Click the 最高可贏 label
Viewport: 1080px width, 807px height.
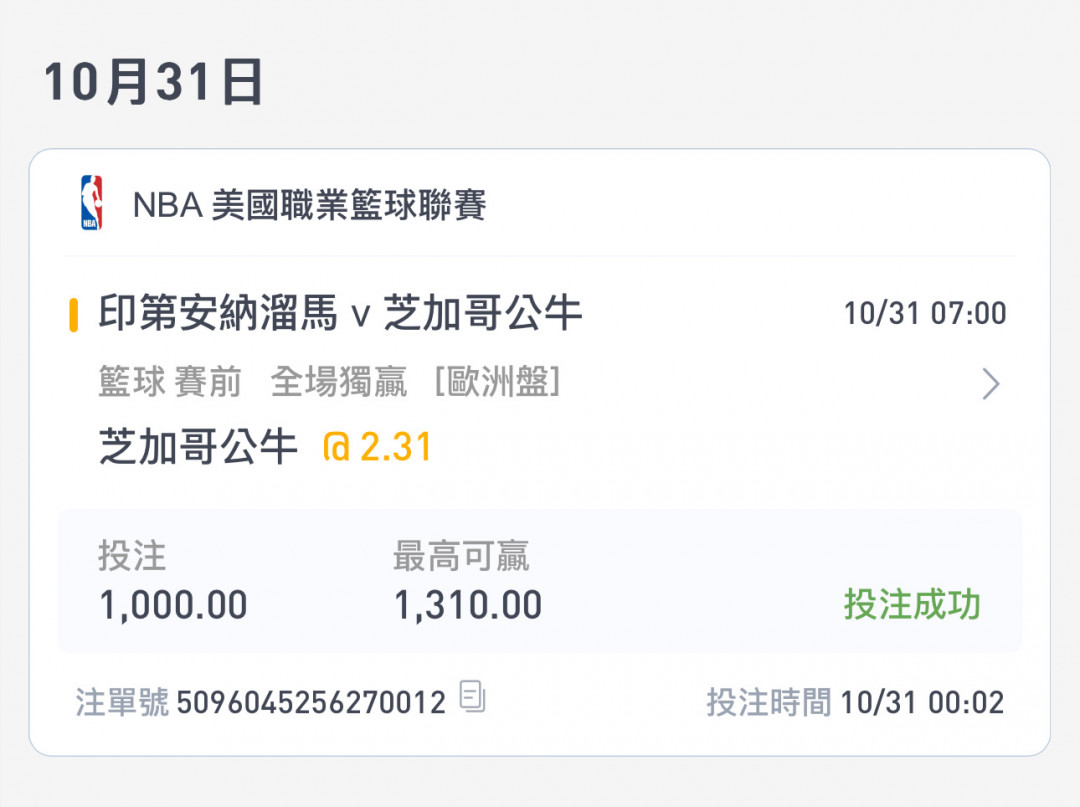pos(460,556)
